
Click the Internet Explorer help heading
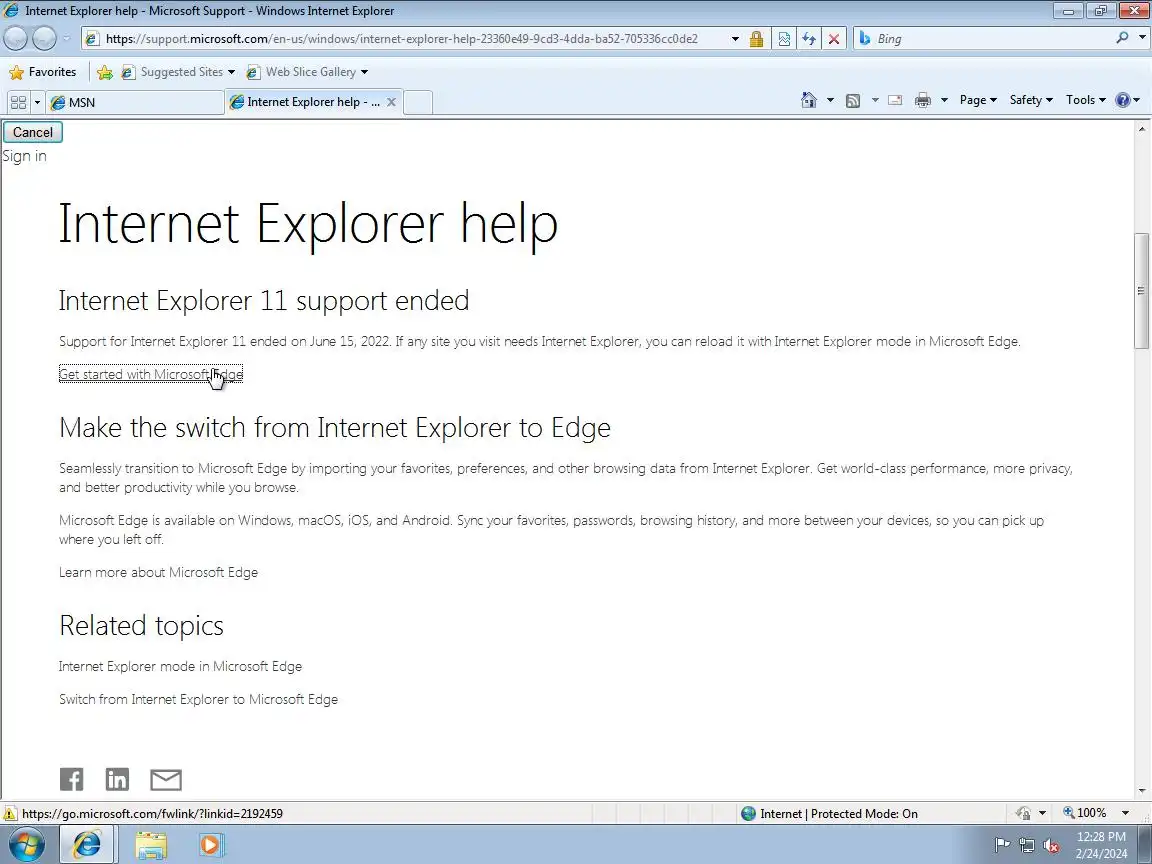308,224
